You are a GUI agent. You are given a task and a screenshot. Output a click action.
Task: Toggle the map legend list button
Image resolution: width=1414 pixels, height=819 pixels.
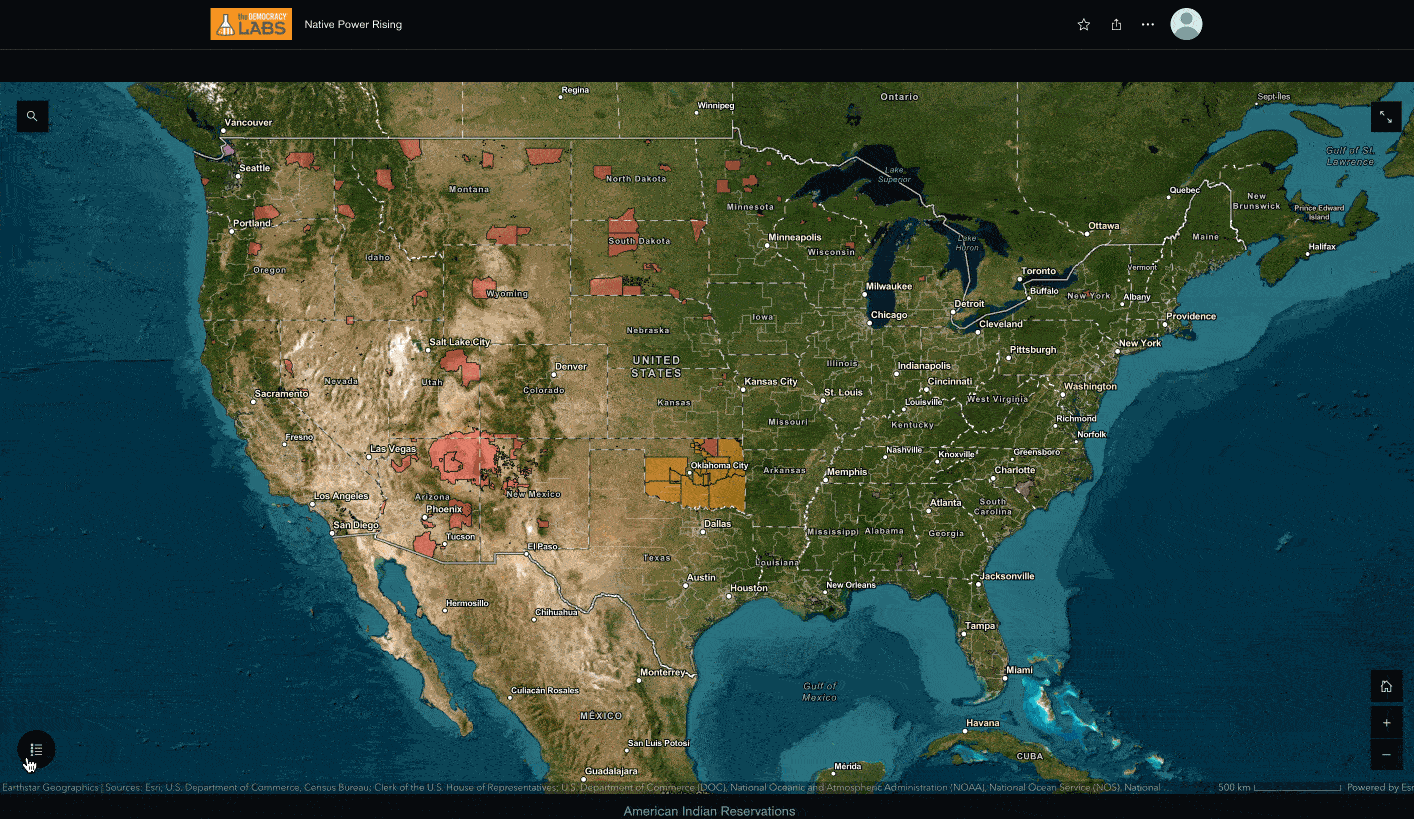click(x=36, y=749)
